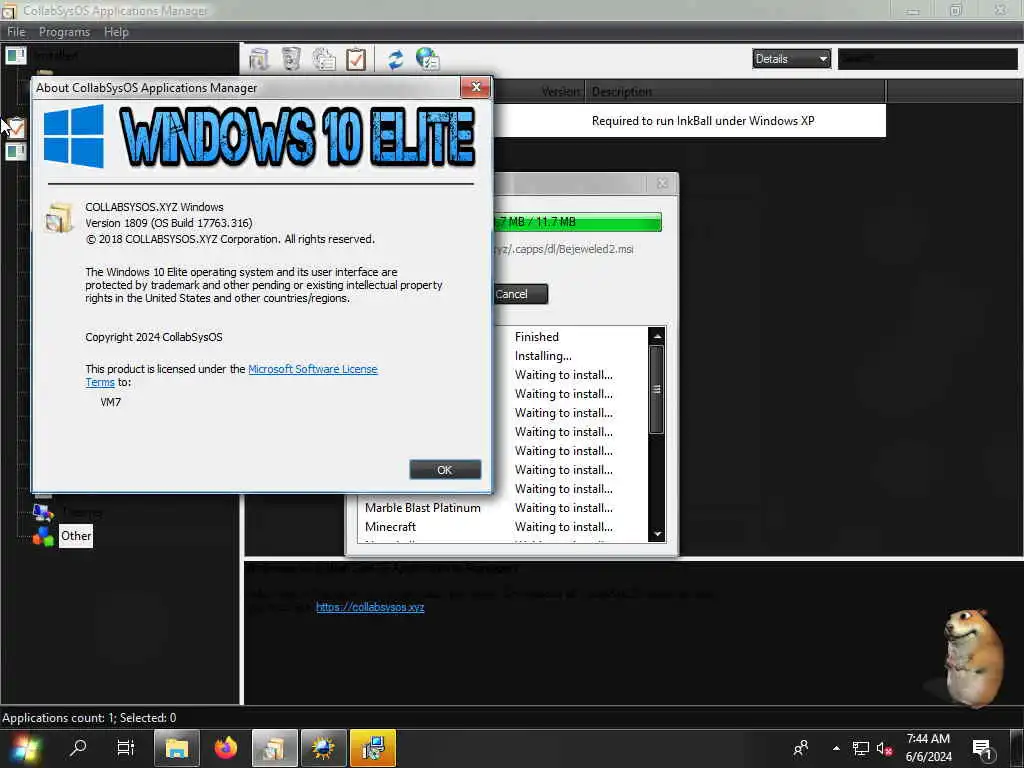Click the Description column header
1024x768 pixels.
735,92
